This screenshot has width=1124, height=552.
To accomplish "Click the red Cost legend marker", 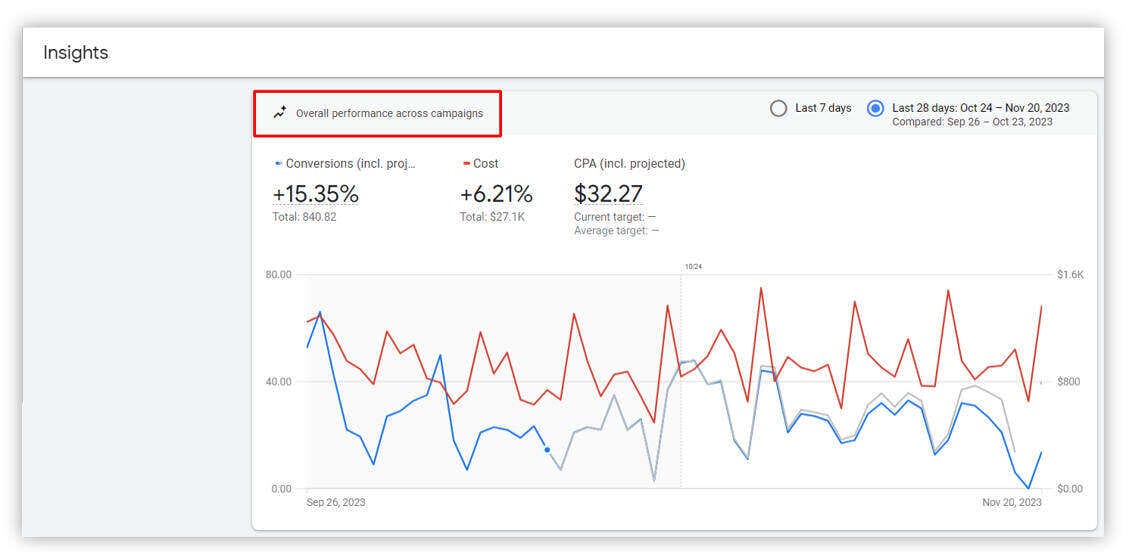I will (466, 163).
